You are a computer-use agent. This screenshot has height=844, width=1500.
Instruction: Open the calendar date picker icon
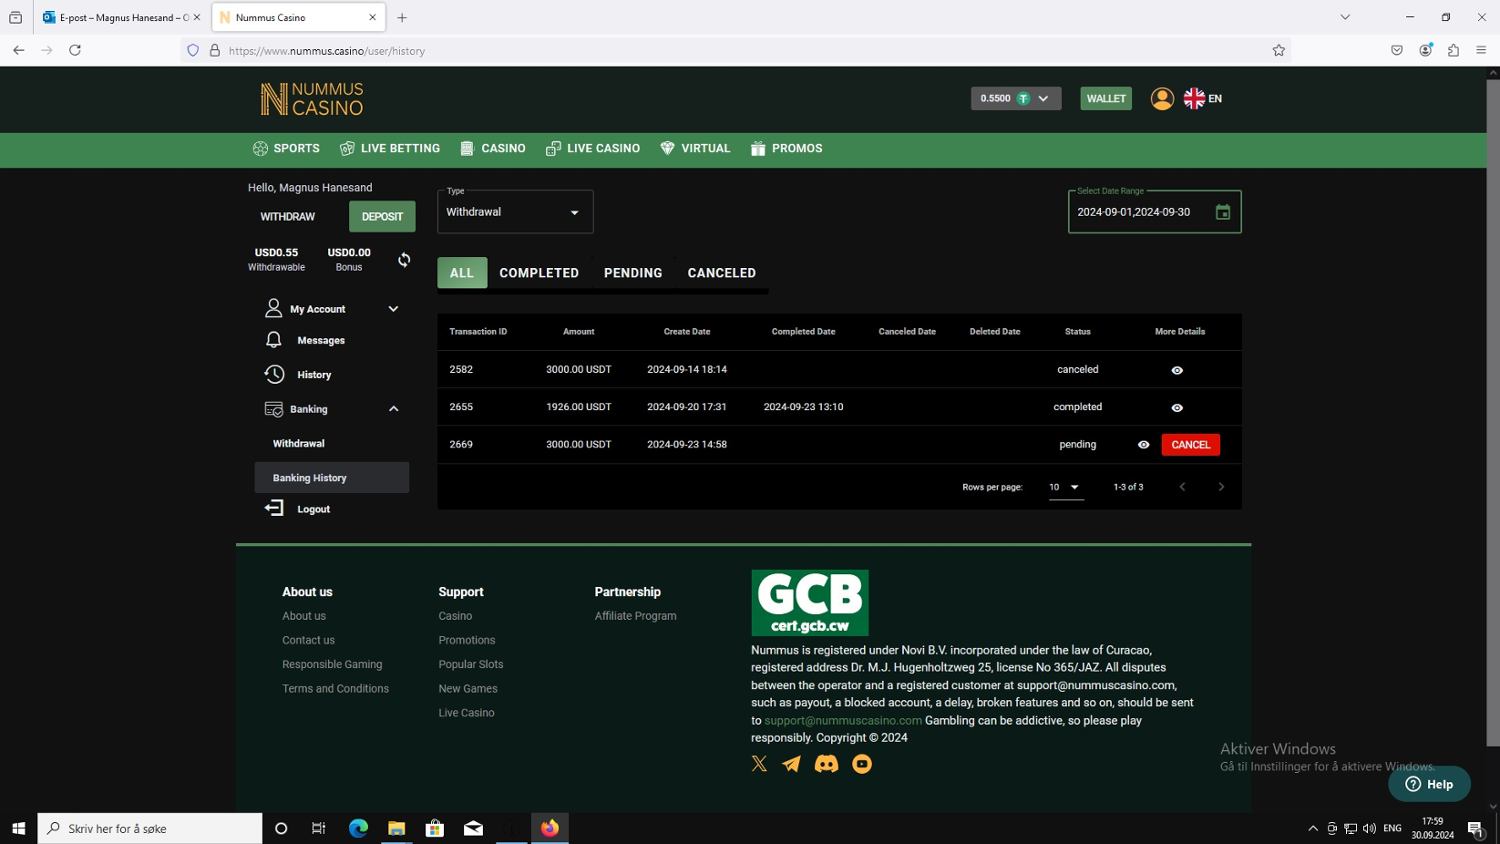click(1222, 212)
